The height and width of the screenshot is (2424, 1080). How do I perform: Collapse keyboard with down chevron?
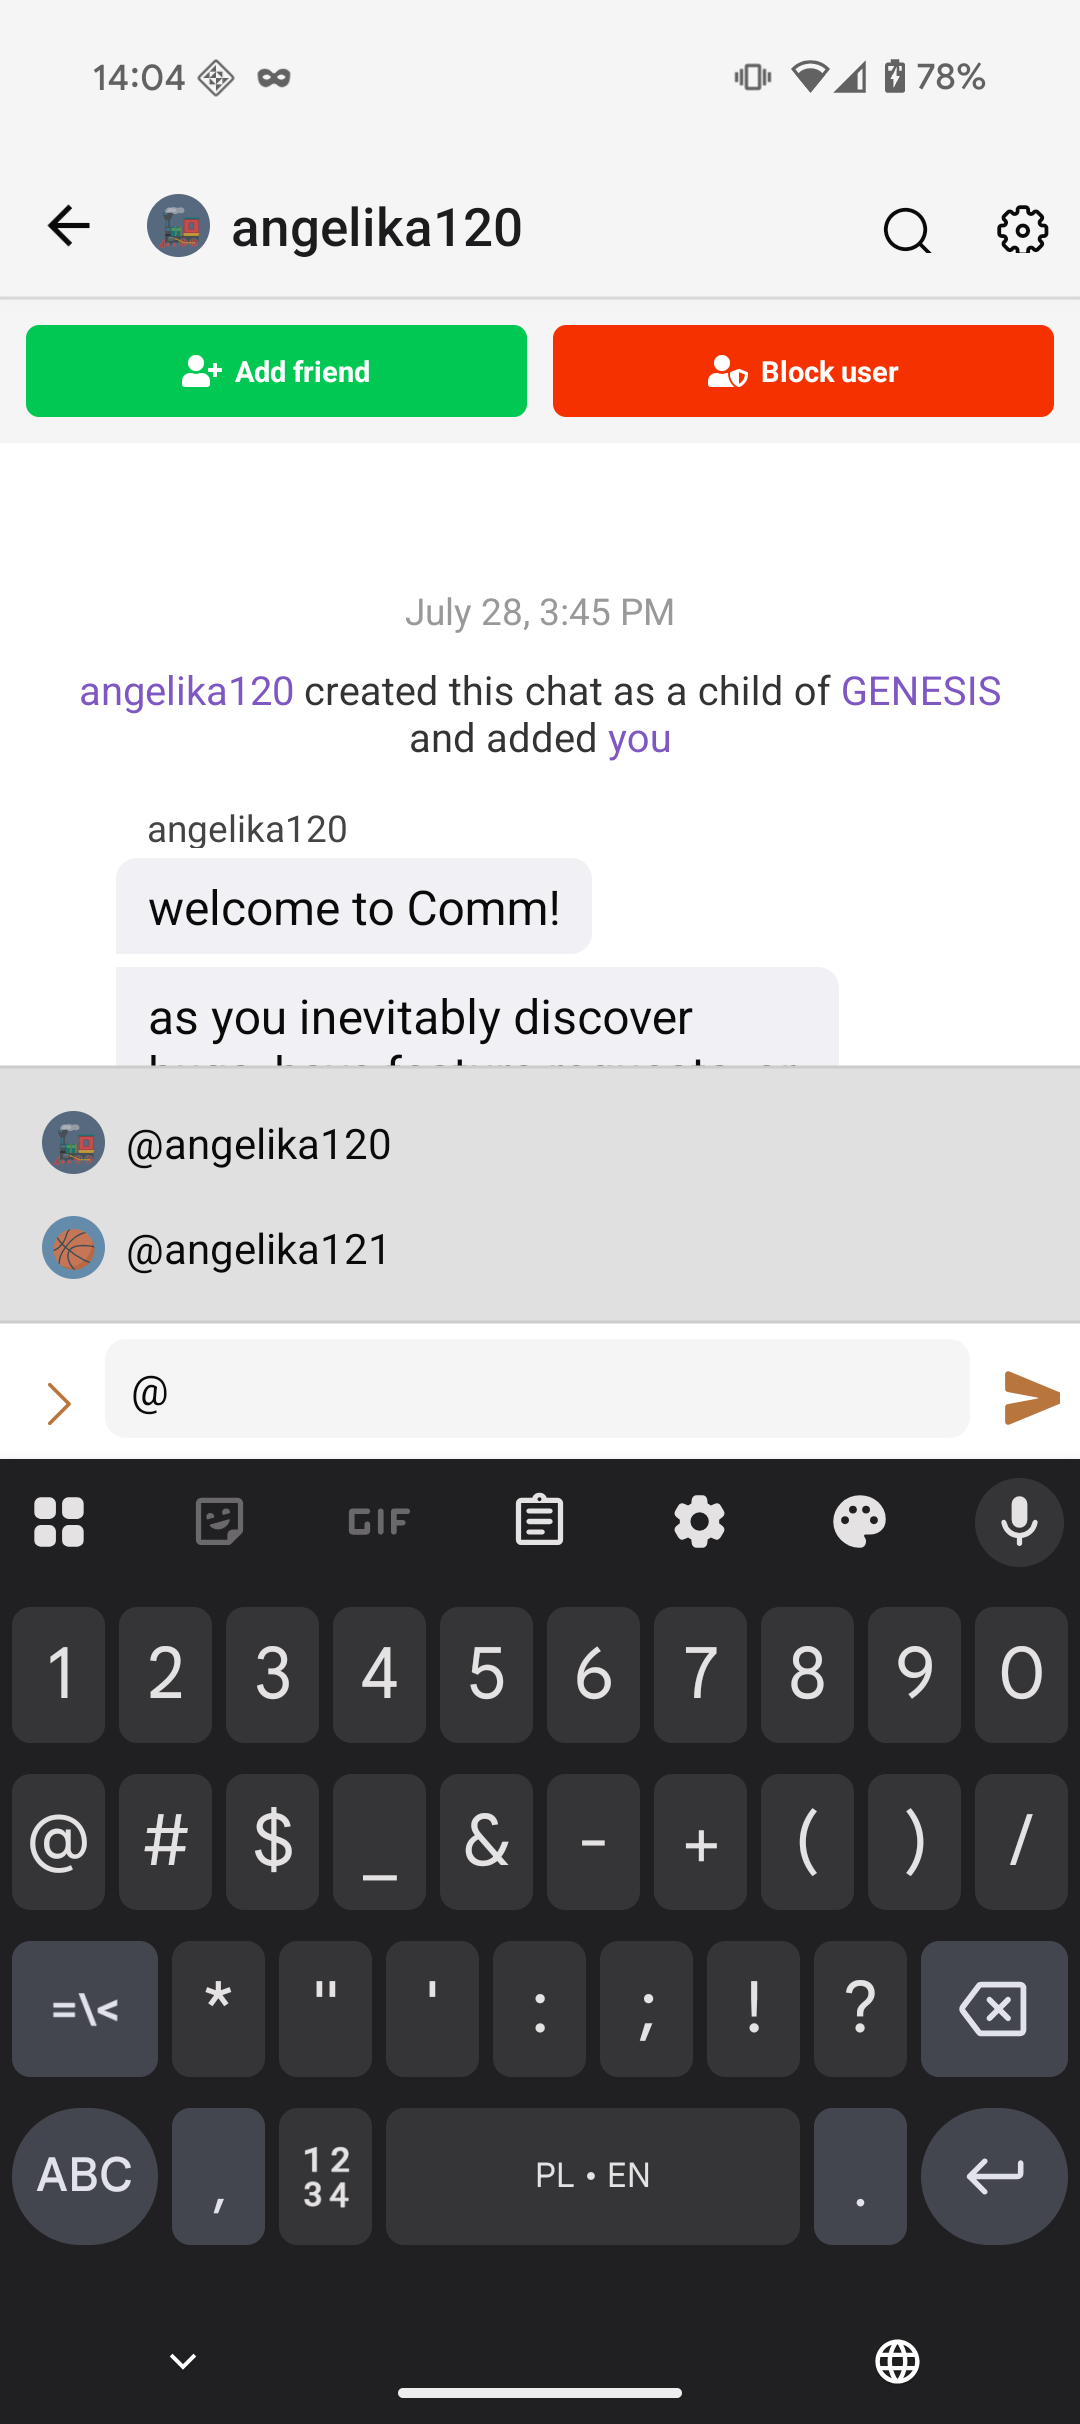click(183, 2361)
